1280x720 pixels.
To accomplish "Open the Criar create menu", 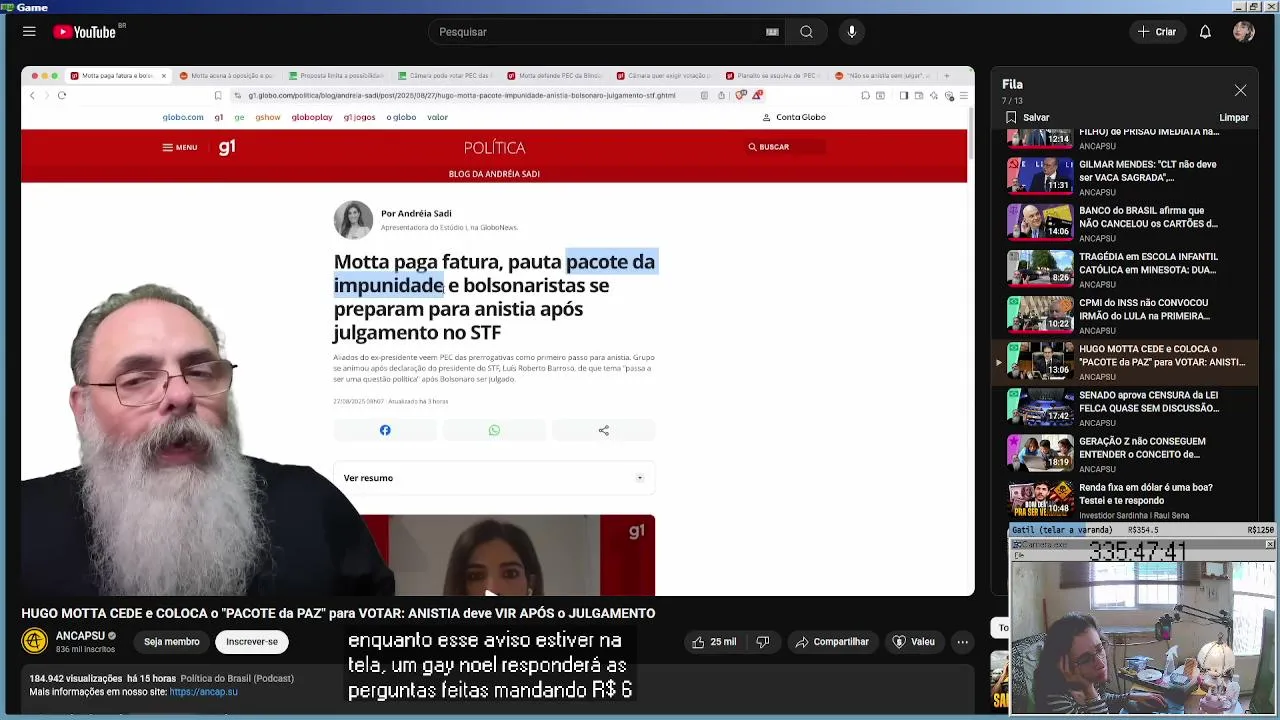I will (x=1157, y=32).
